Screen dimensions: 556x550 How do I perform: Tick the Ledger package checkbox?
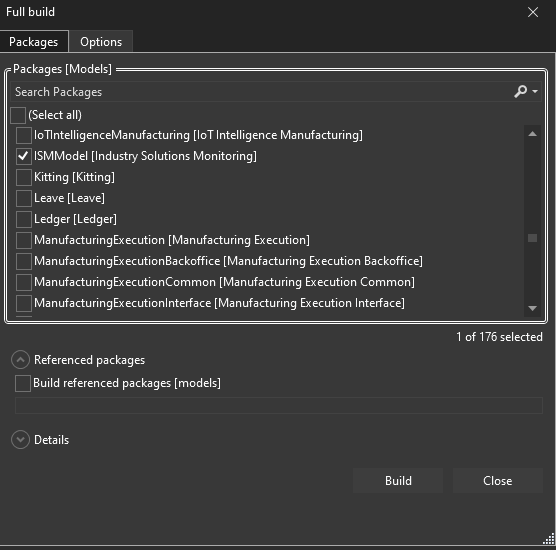[24, 219]
